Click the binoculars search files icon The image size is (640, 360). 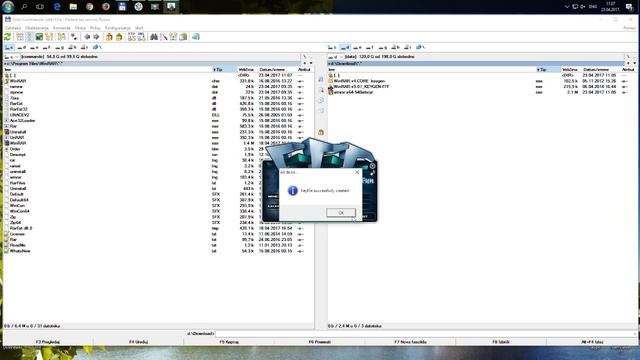(154, 37)
